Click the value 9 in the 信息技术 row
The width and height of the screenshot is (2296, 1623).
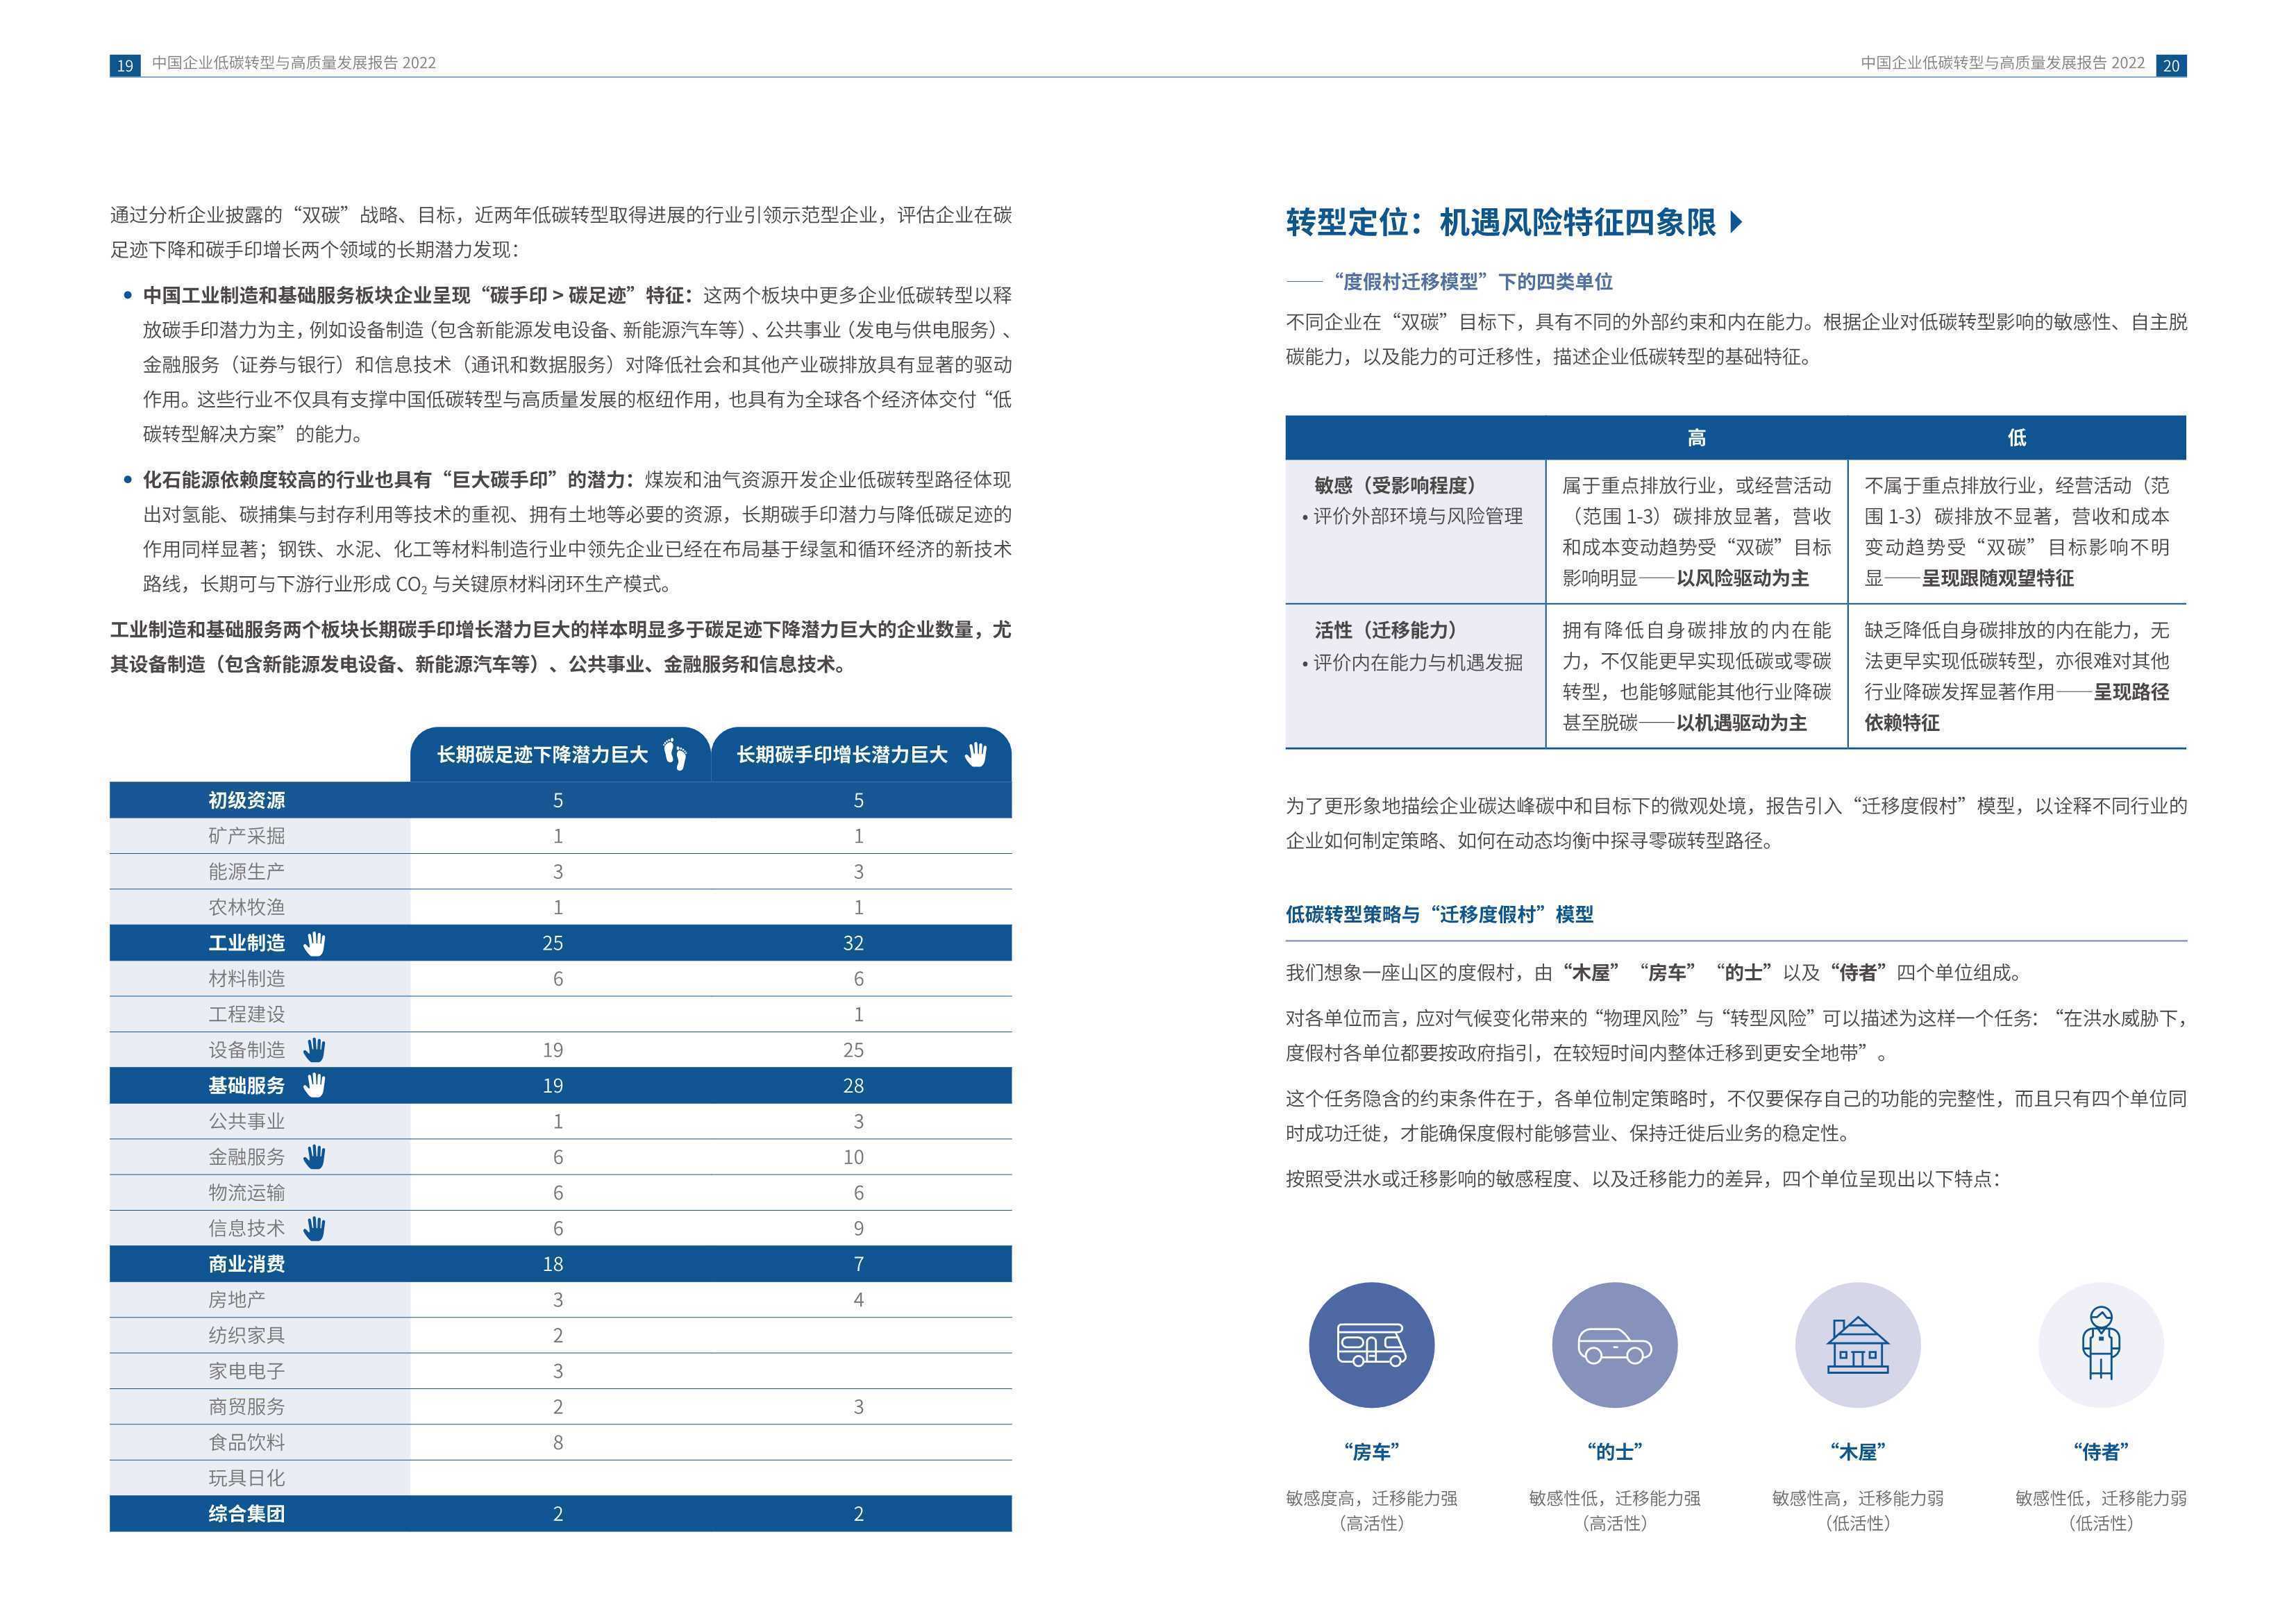point(858,1228)
